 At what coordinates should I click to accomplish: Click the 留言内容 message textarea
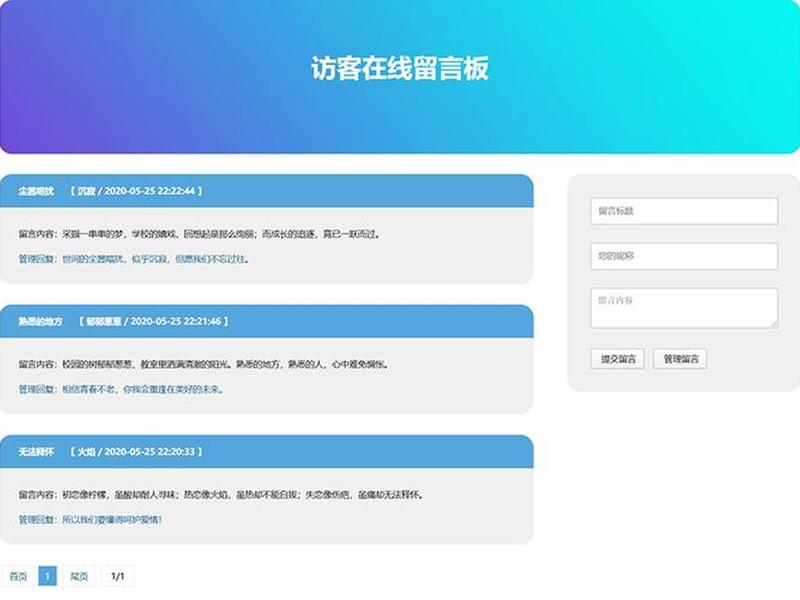pos(684,308)
